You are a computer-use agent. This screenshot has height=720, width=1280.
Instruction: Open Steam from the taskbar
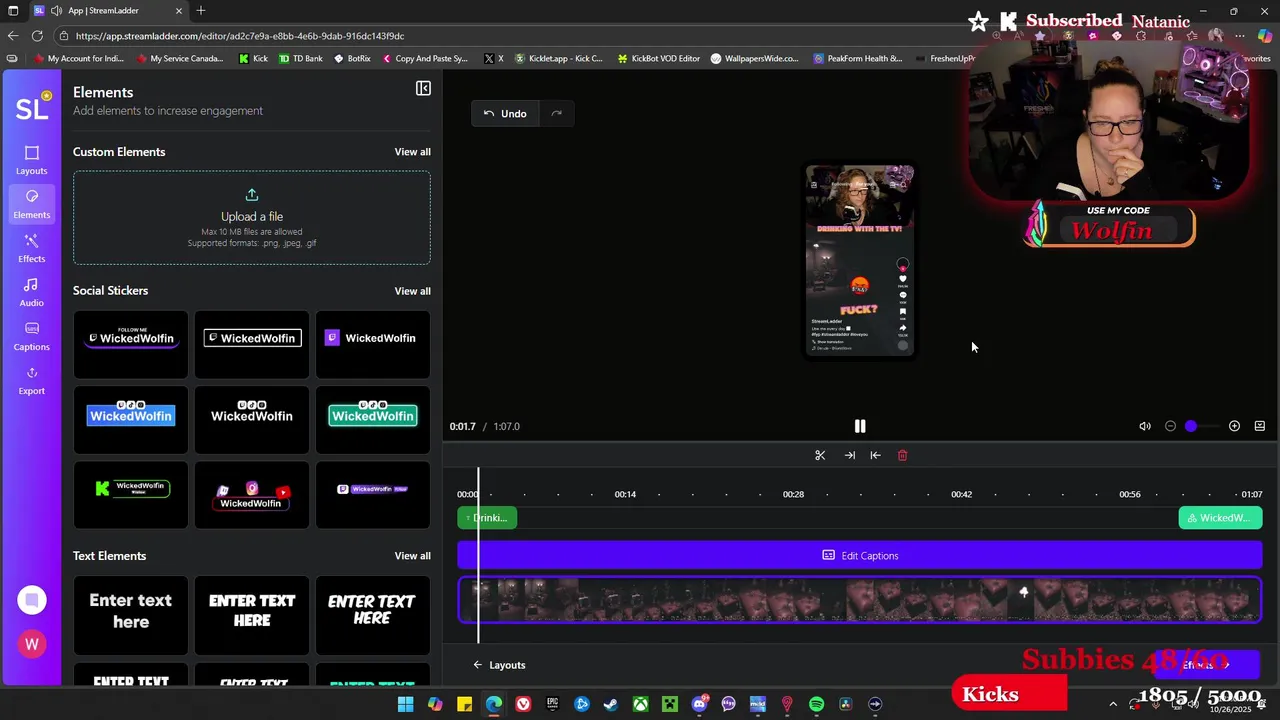click(x=611, y=704)
